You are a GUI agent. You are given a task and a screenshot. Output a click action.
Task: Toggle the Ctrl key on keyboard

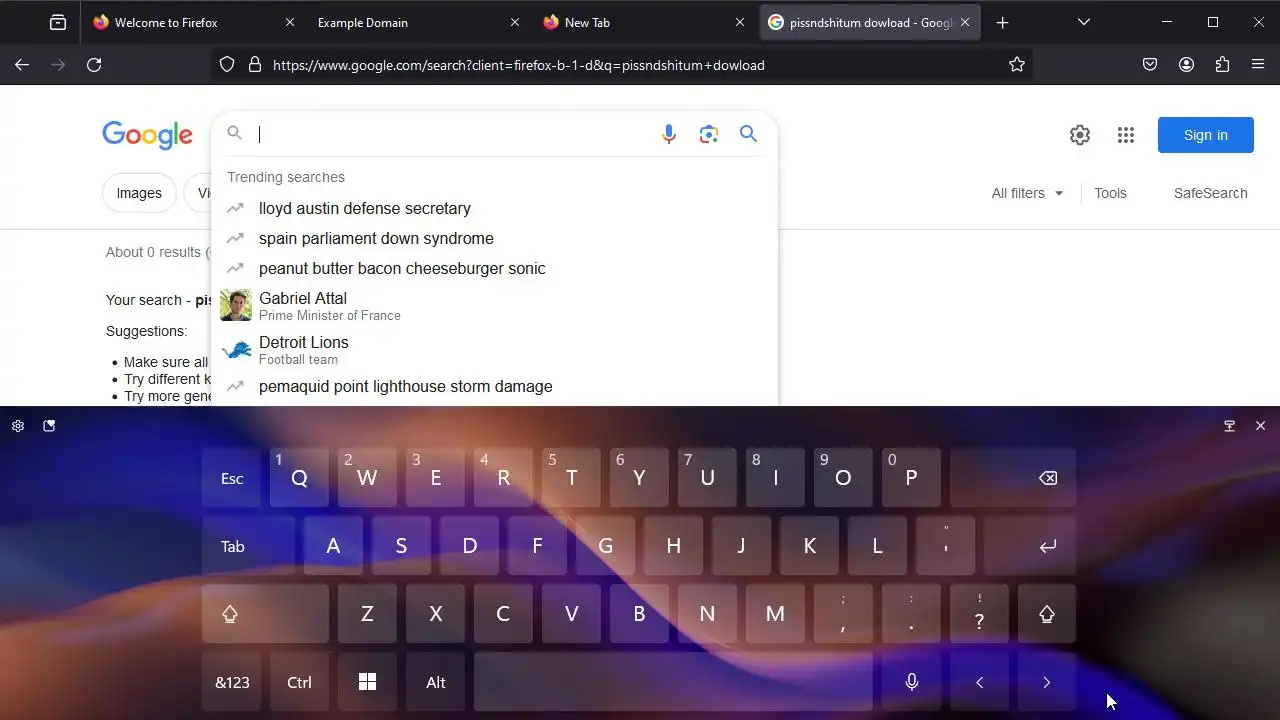[x=299, y=682]
